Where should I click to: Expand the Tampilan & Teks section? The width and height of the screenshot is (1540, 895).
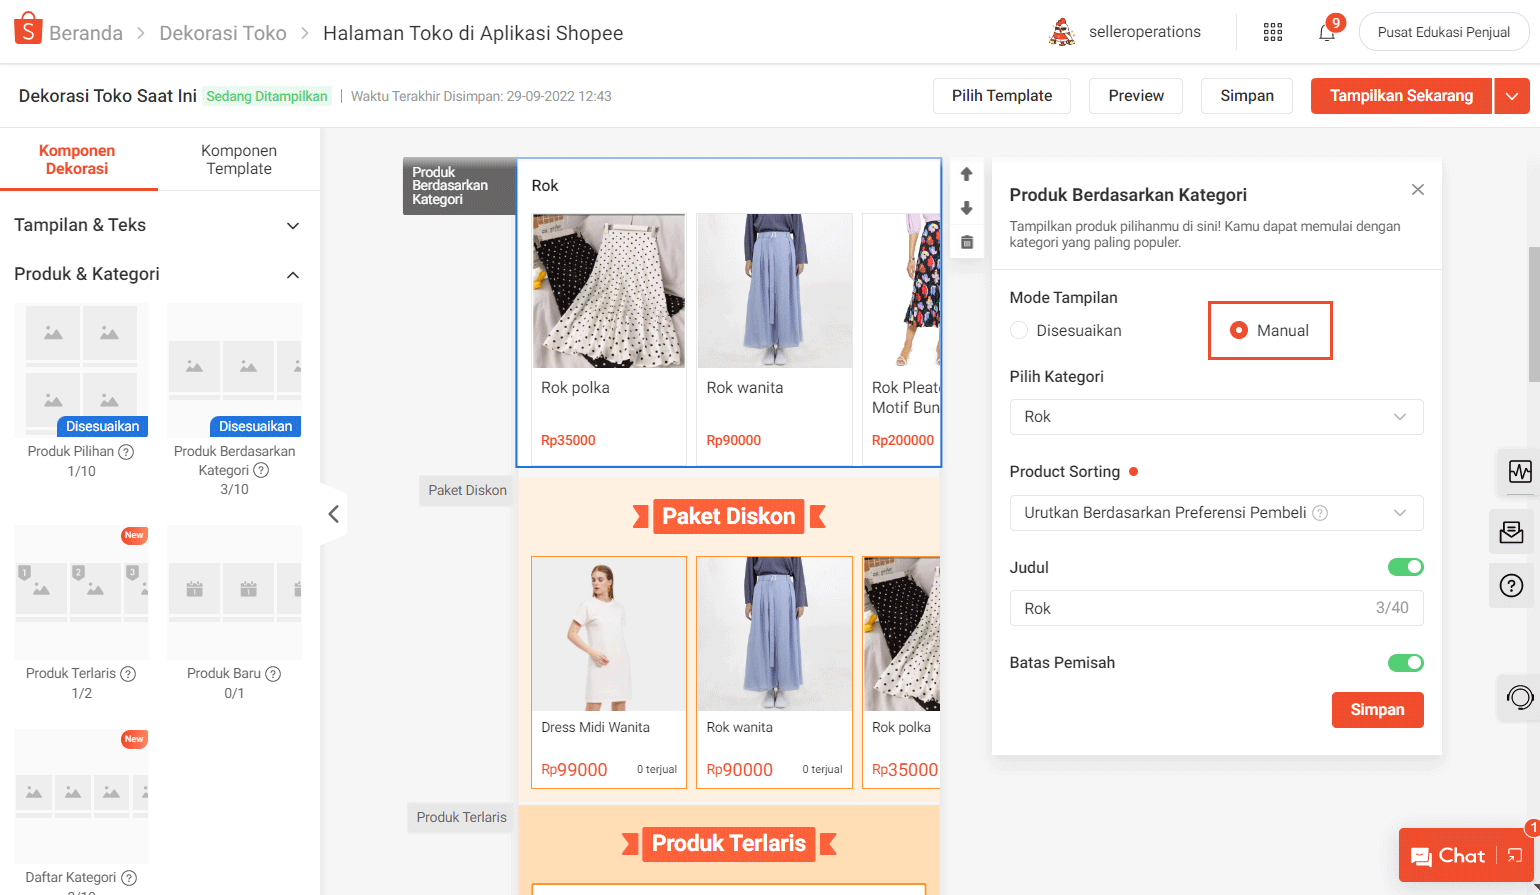click(x=157, y=225)
